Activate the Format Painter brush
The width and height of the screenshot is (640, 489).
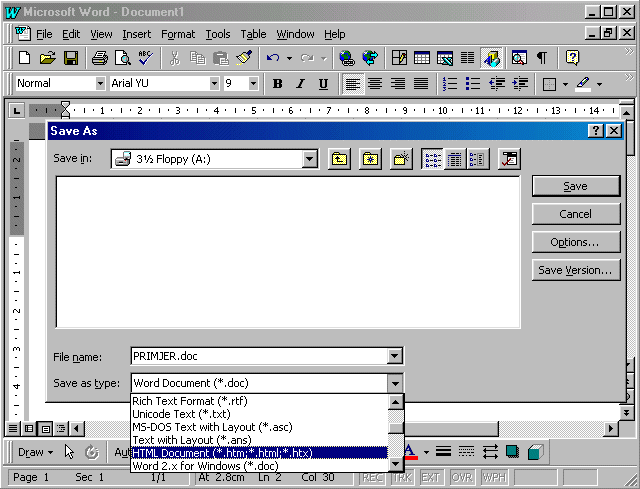pos(244,58)
